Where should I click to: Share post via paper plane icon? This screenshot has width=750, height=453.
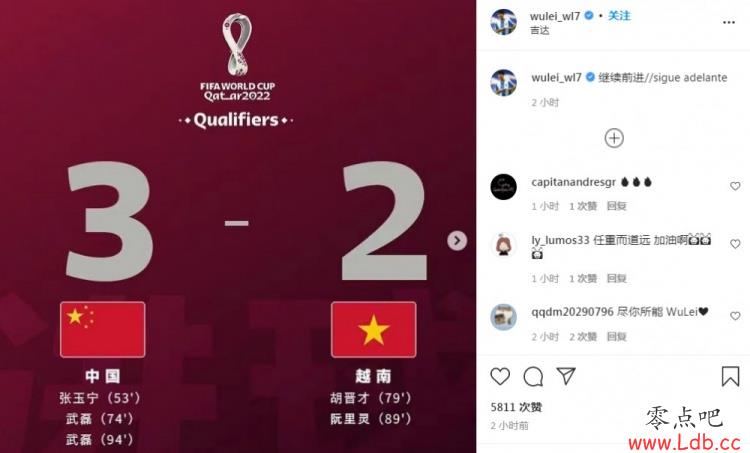tap(566, 376)
